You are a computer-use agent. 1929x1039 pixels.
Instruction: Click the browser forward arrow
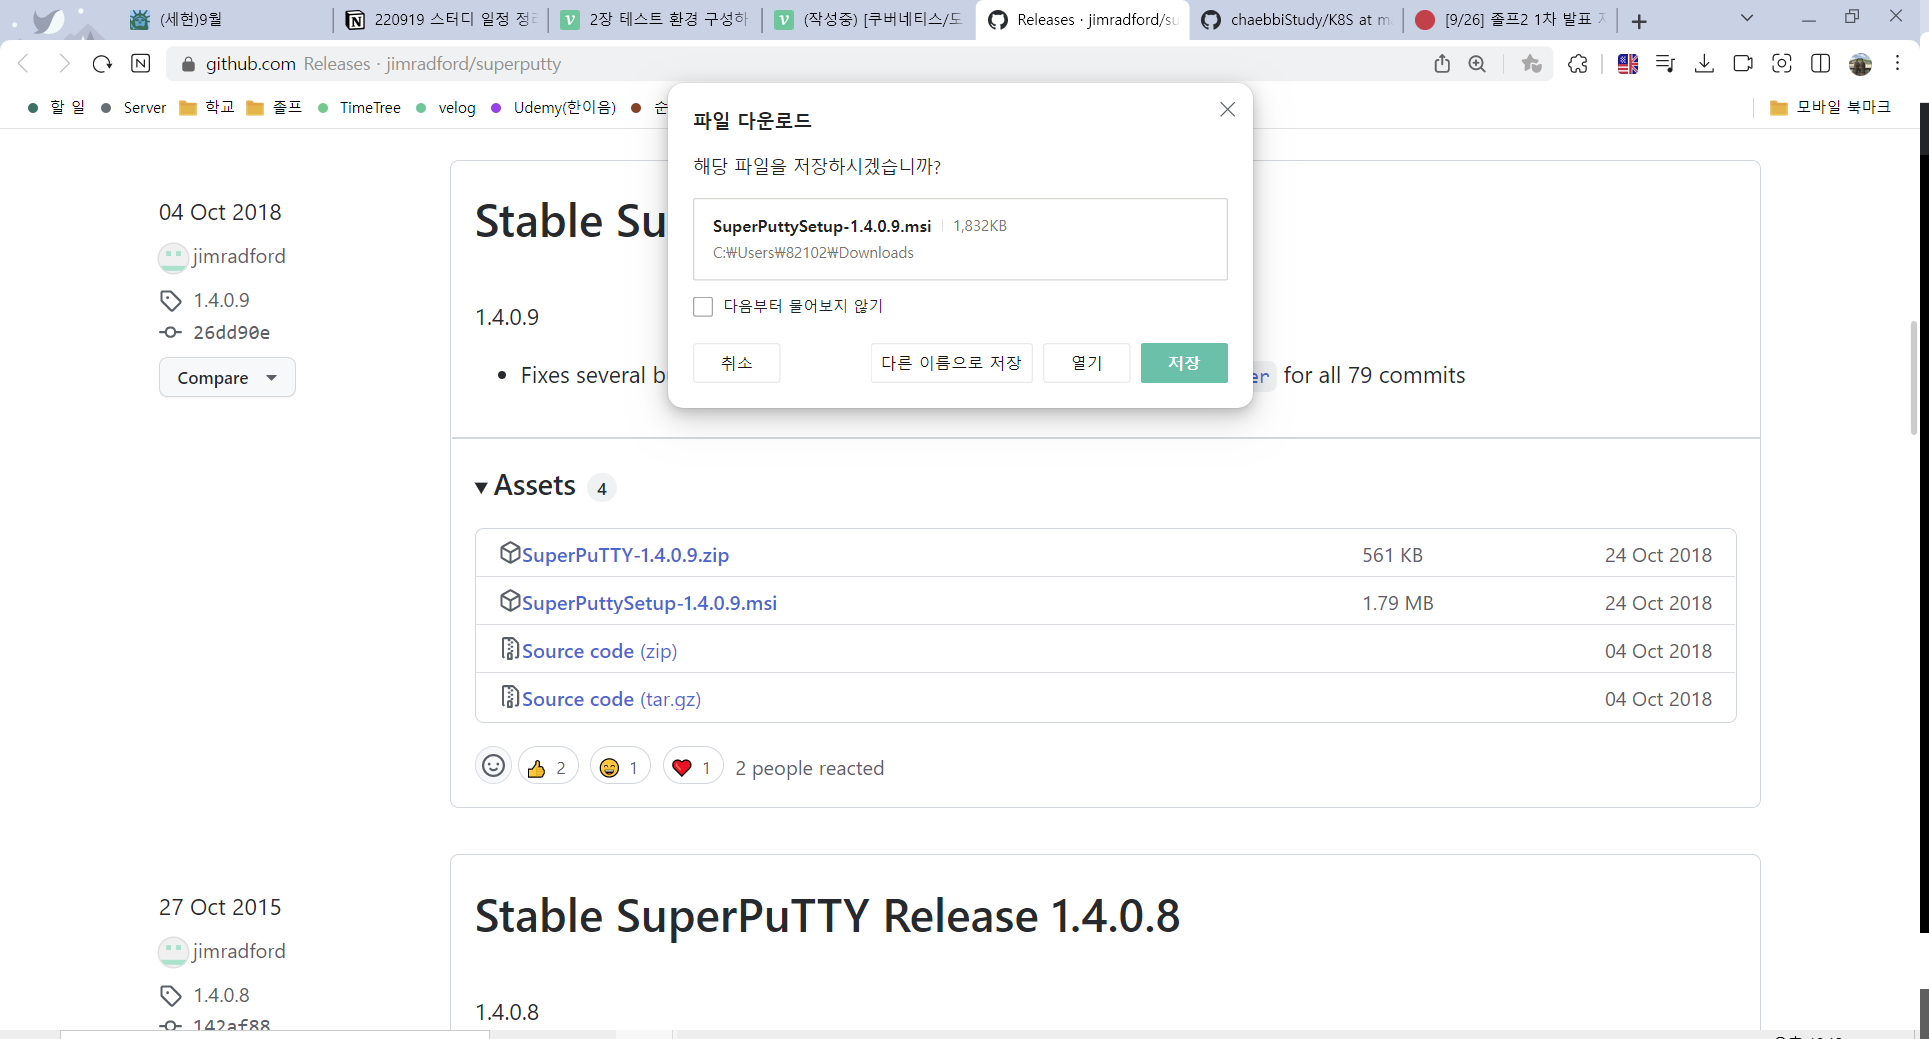point(64,64)
